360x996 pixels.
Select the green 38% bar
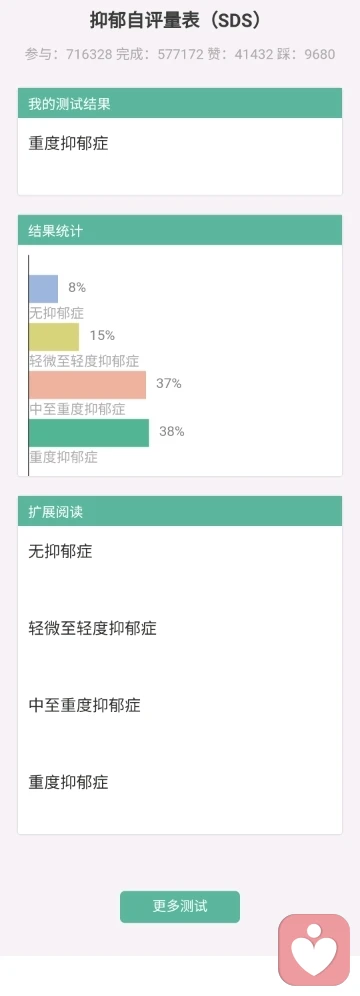[89, 433]
